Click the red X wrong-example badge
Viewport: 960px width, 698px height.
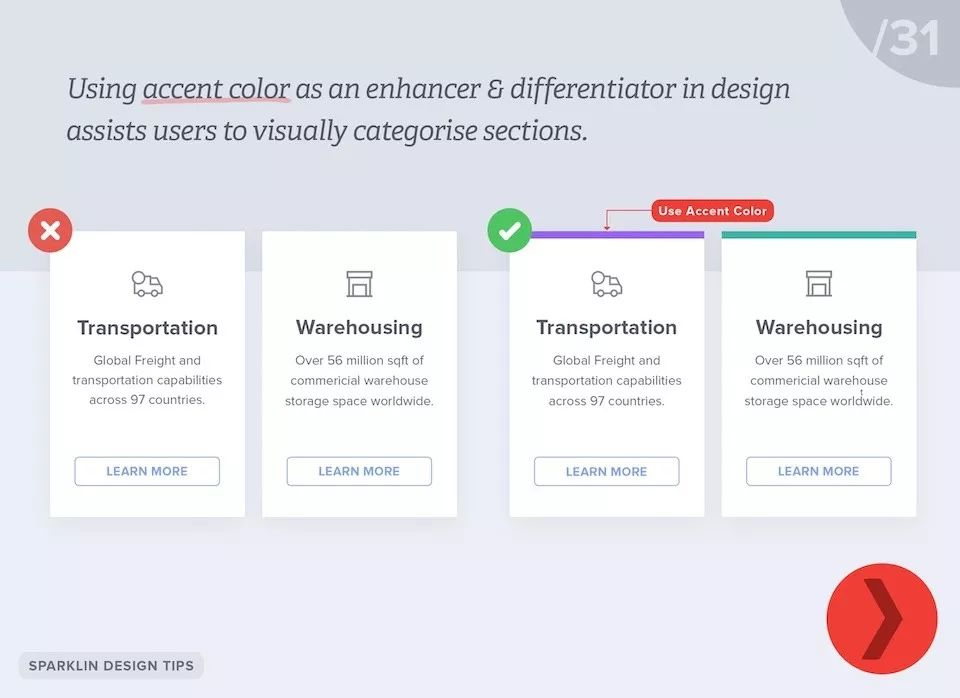(50, 230)
